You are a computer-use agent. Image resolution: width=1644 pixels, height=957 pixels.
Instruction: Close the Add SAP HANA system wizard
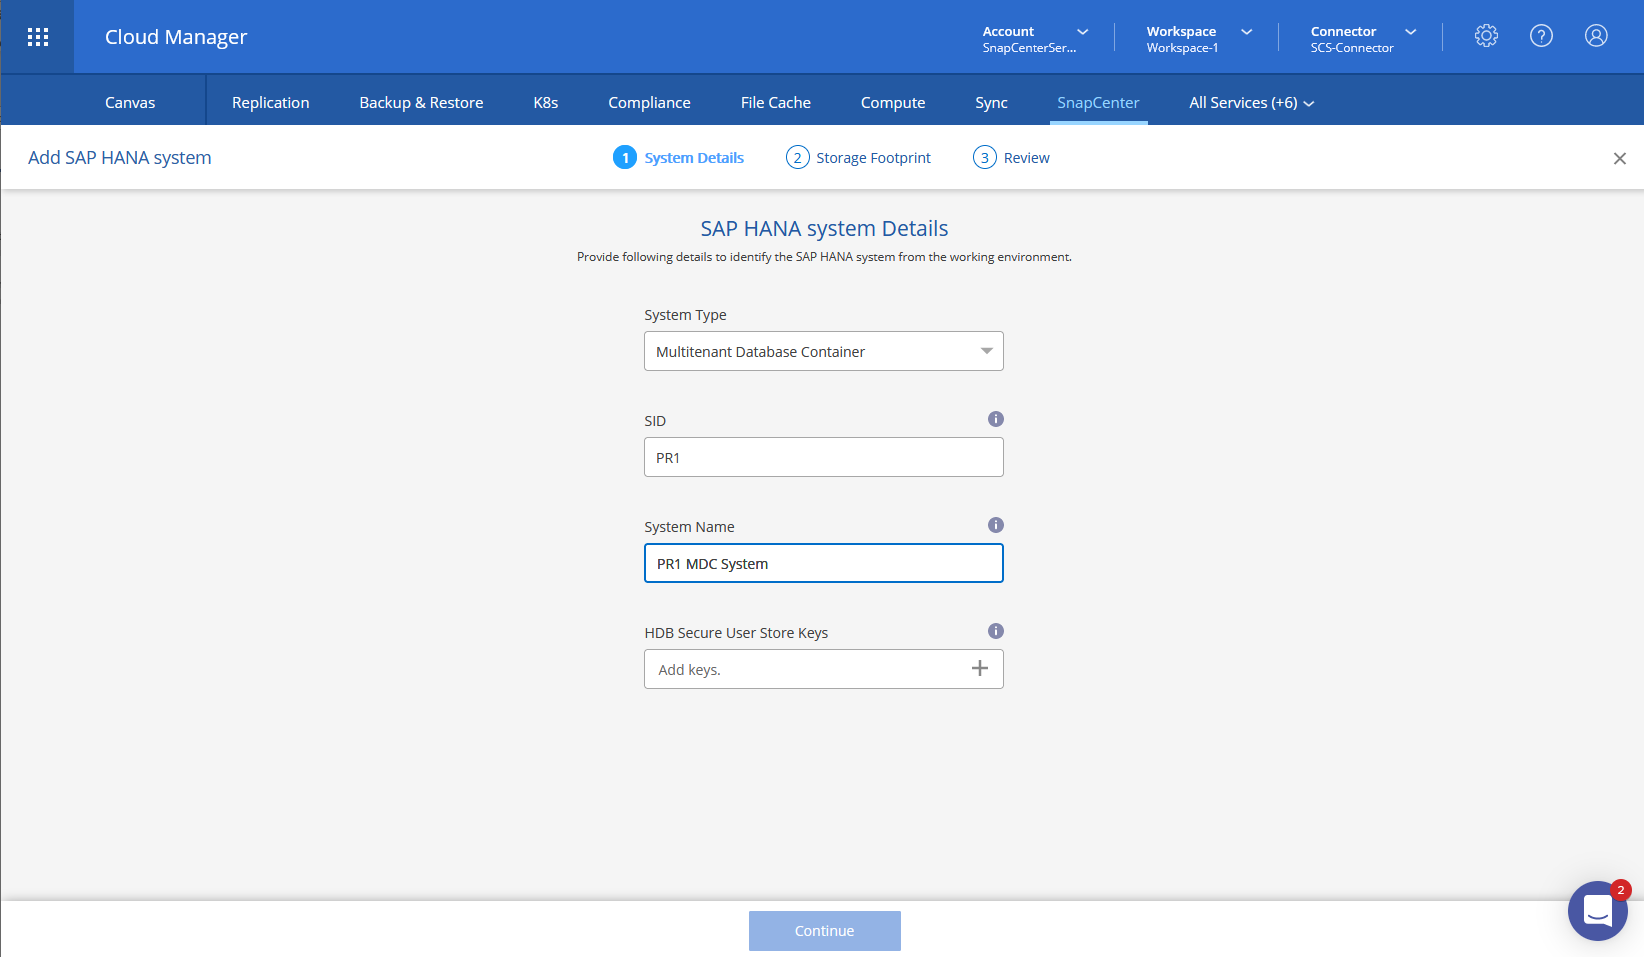(1619, 159)
